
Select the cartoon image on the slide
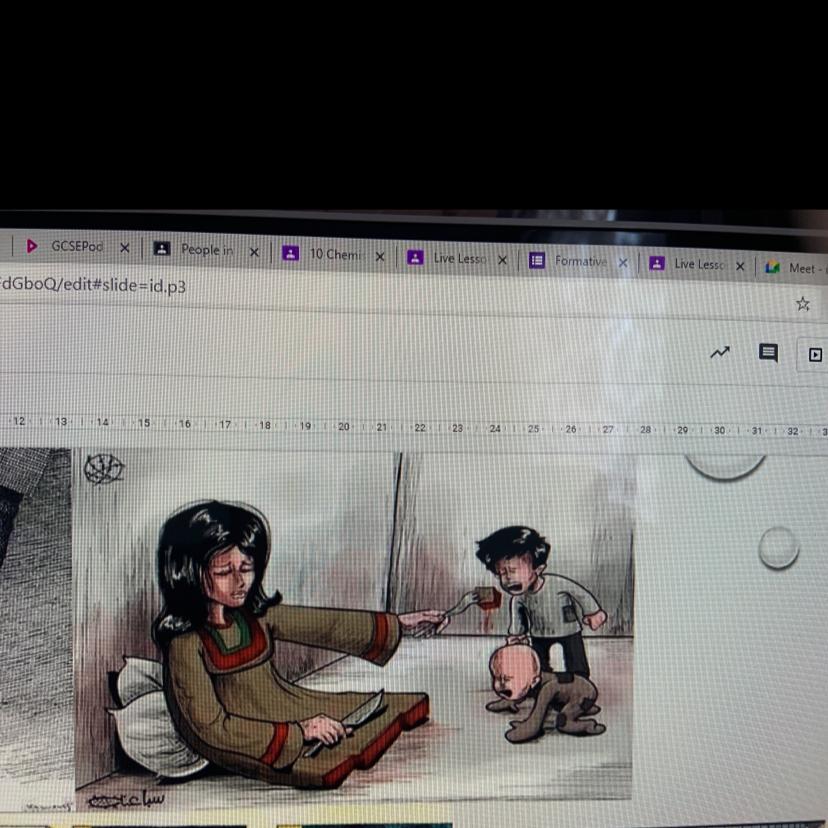tap(354, 628)
